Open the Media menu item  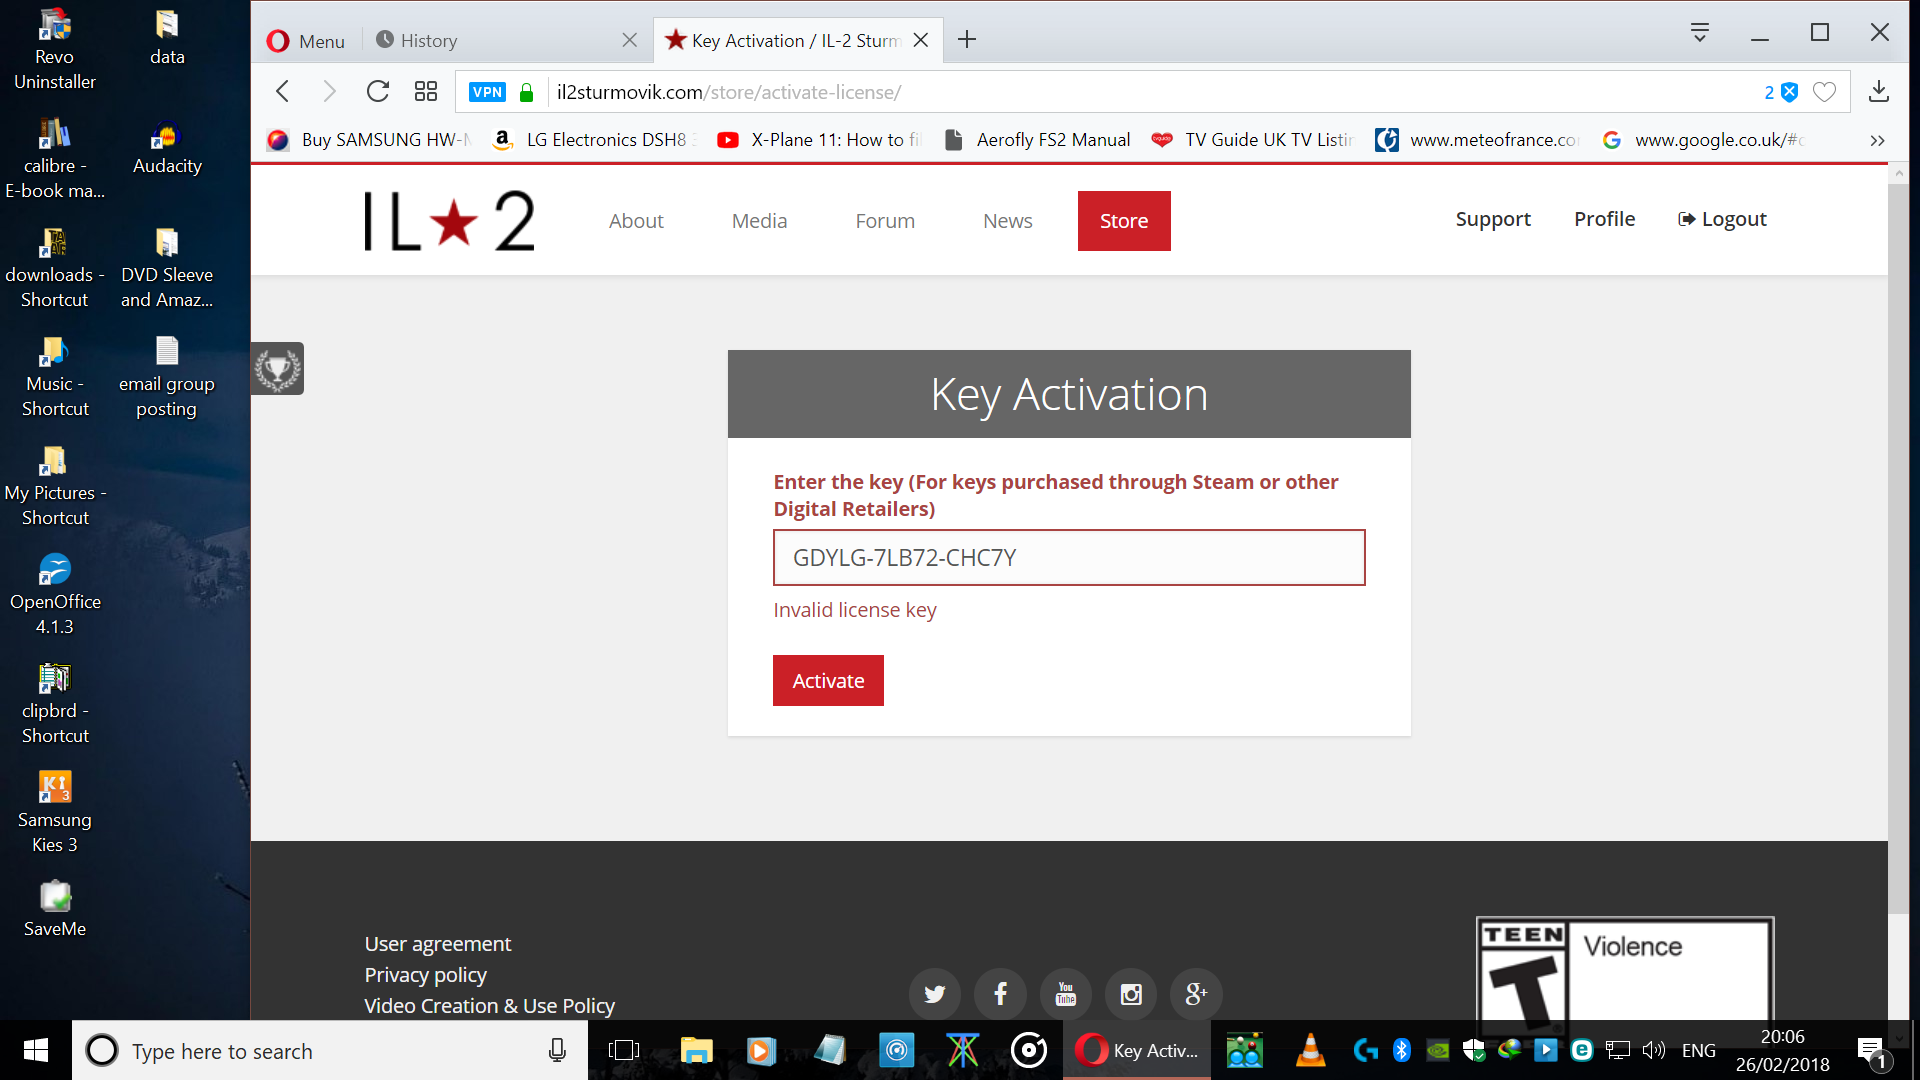click(759, 221)
